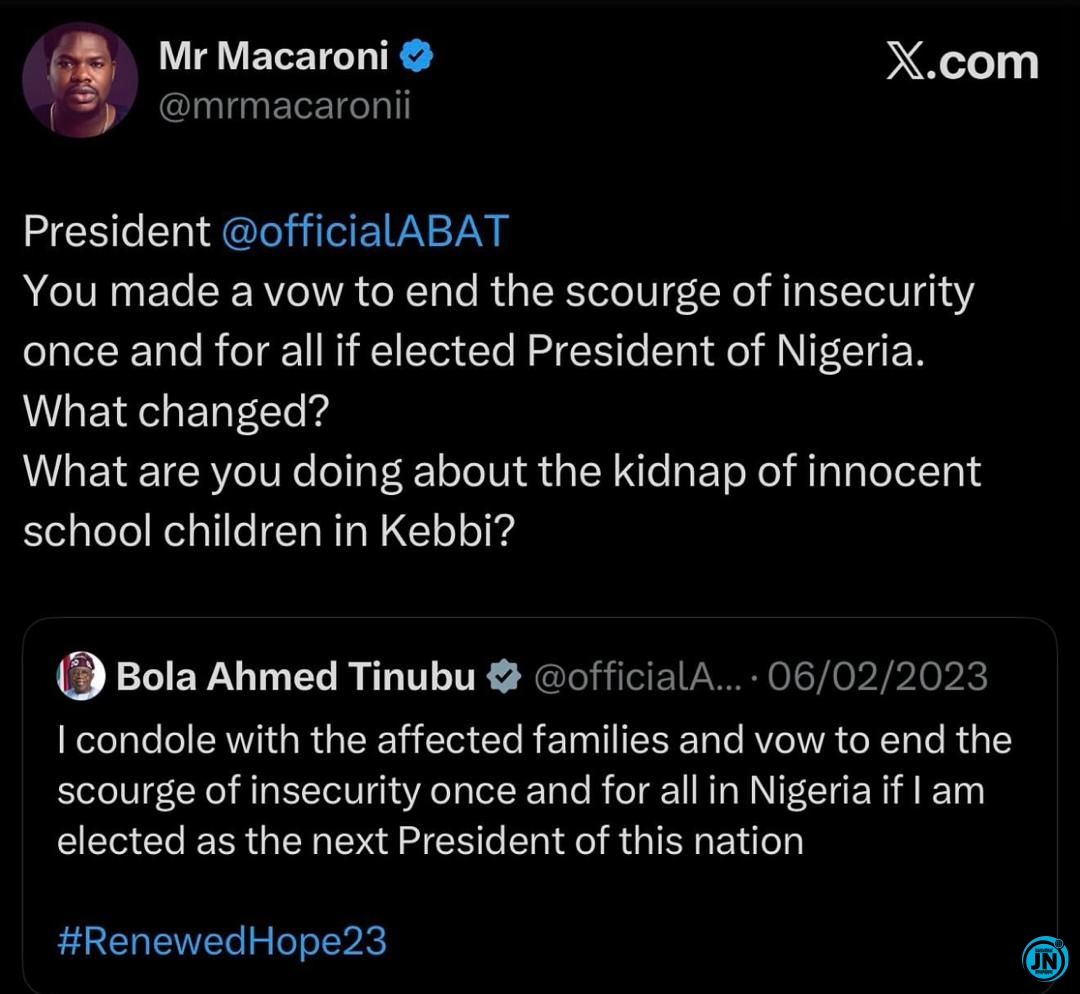Viewport: 1080px width, 994px height.
Task: Click the Mr Macaroni display name
Action: (273, 58)
